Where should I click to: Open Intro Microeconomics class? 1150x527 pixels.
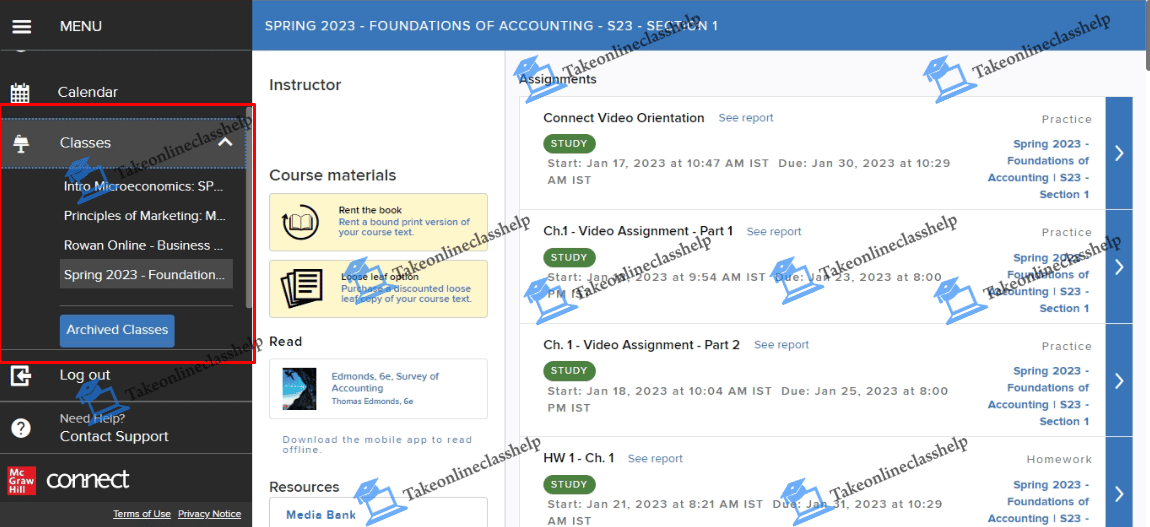pos(144,186)
